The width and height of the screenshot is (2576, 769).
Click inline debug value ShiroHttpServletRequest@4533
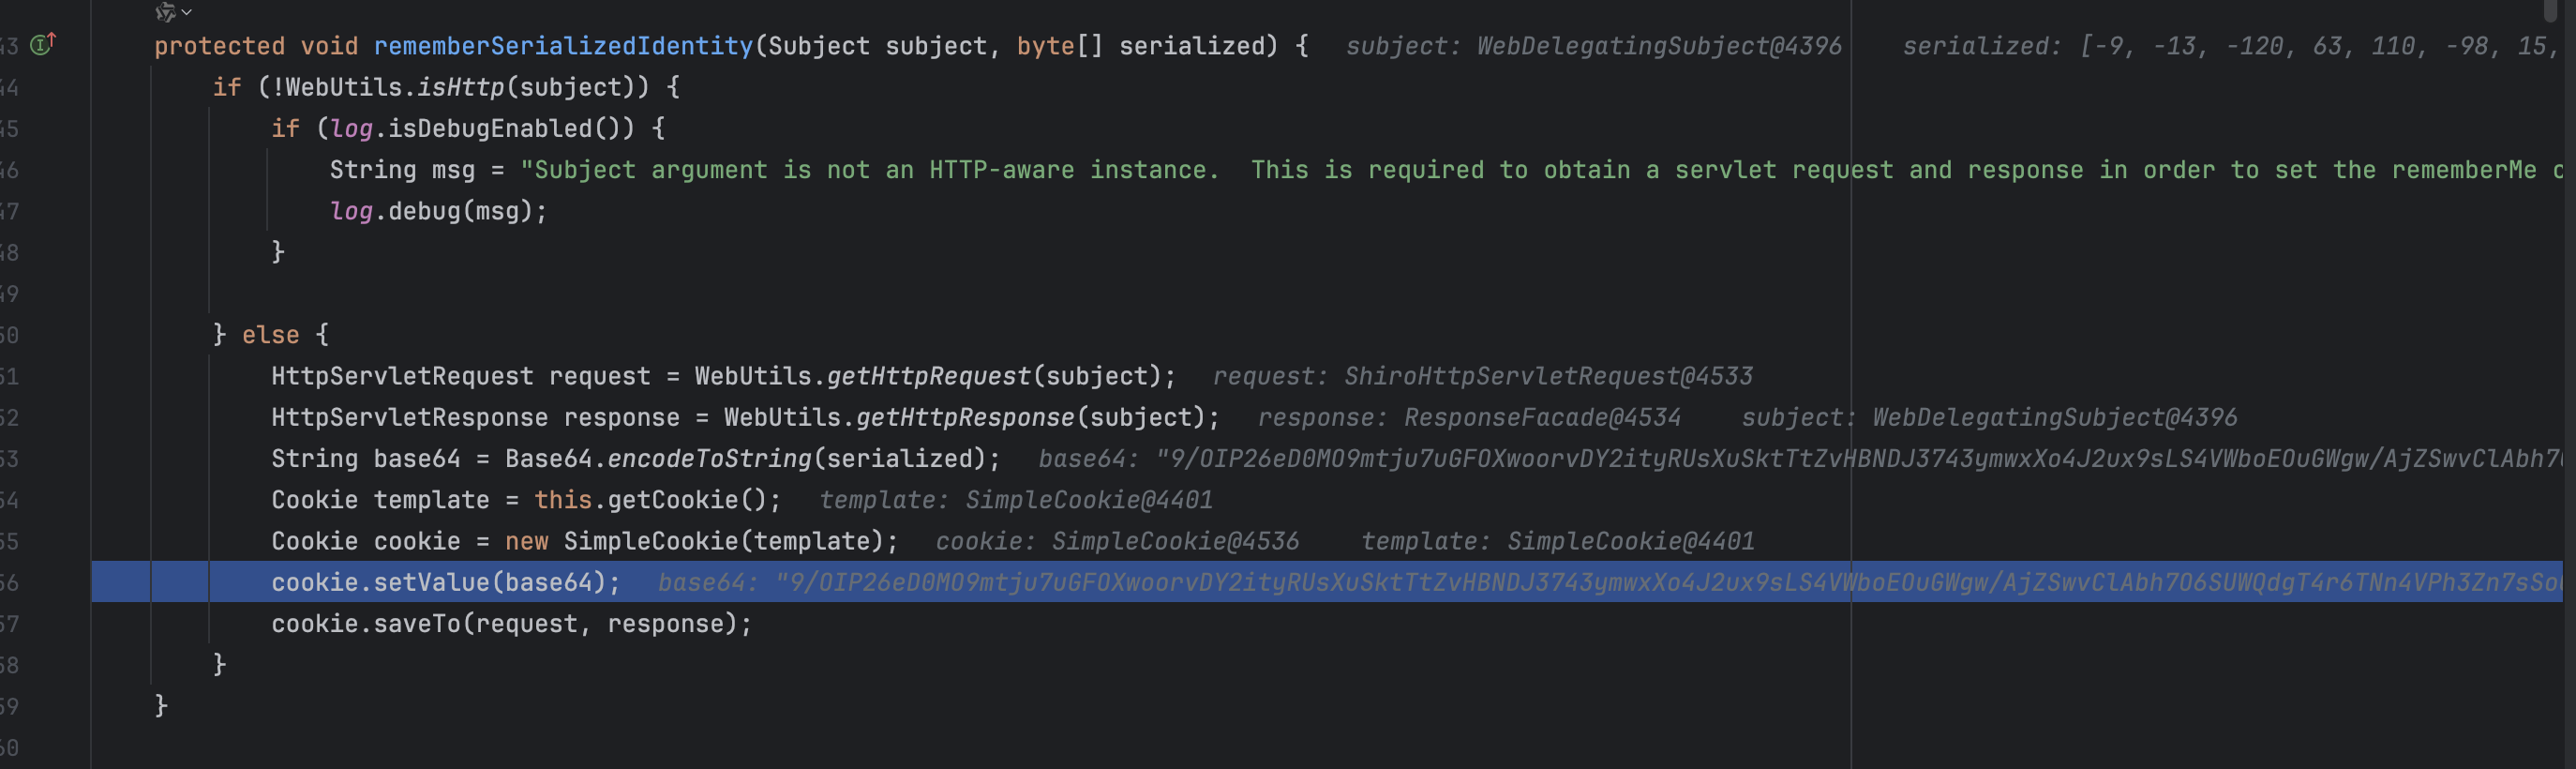pyautogui.click(x=1547, y=376)
